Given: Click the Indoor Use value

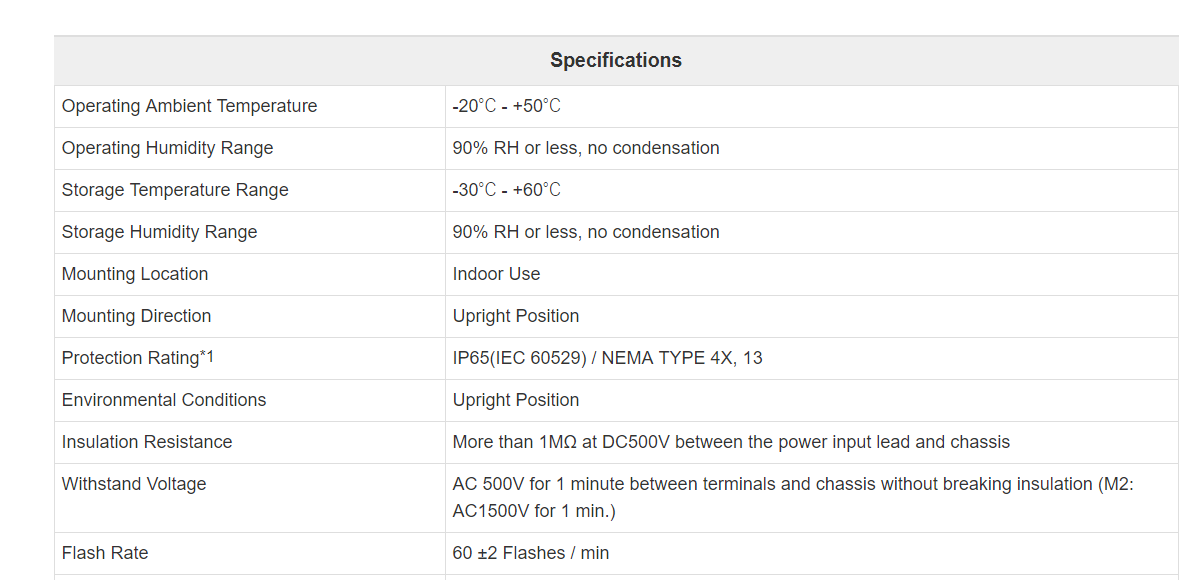Looking at the screenshot, I should coord(496,274).
